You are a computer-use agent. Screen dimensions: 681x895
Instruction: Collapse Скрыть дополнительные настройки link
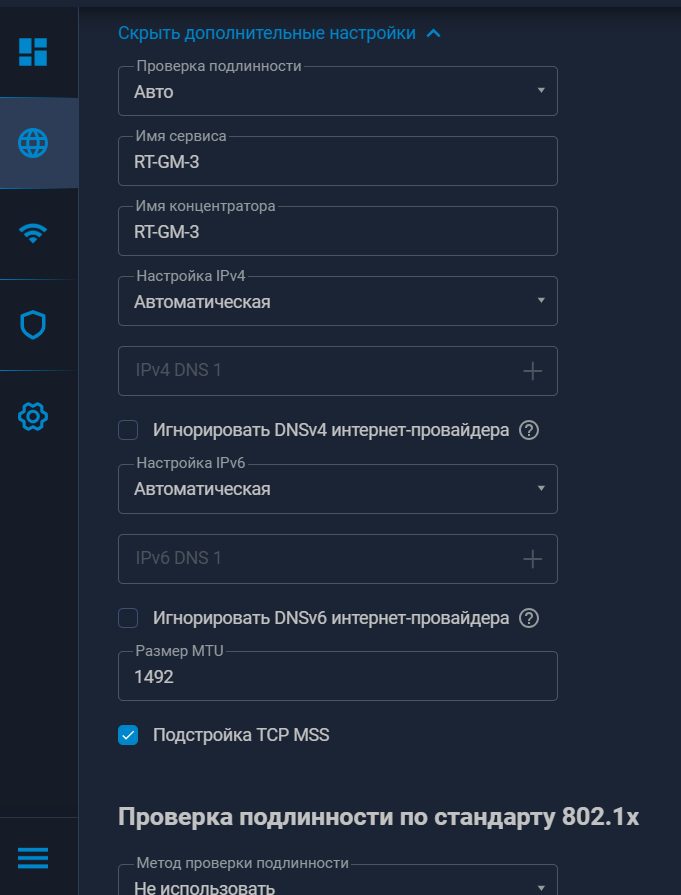tap(279, 33)
